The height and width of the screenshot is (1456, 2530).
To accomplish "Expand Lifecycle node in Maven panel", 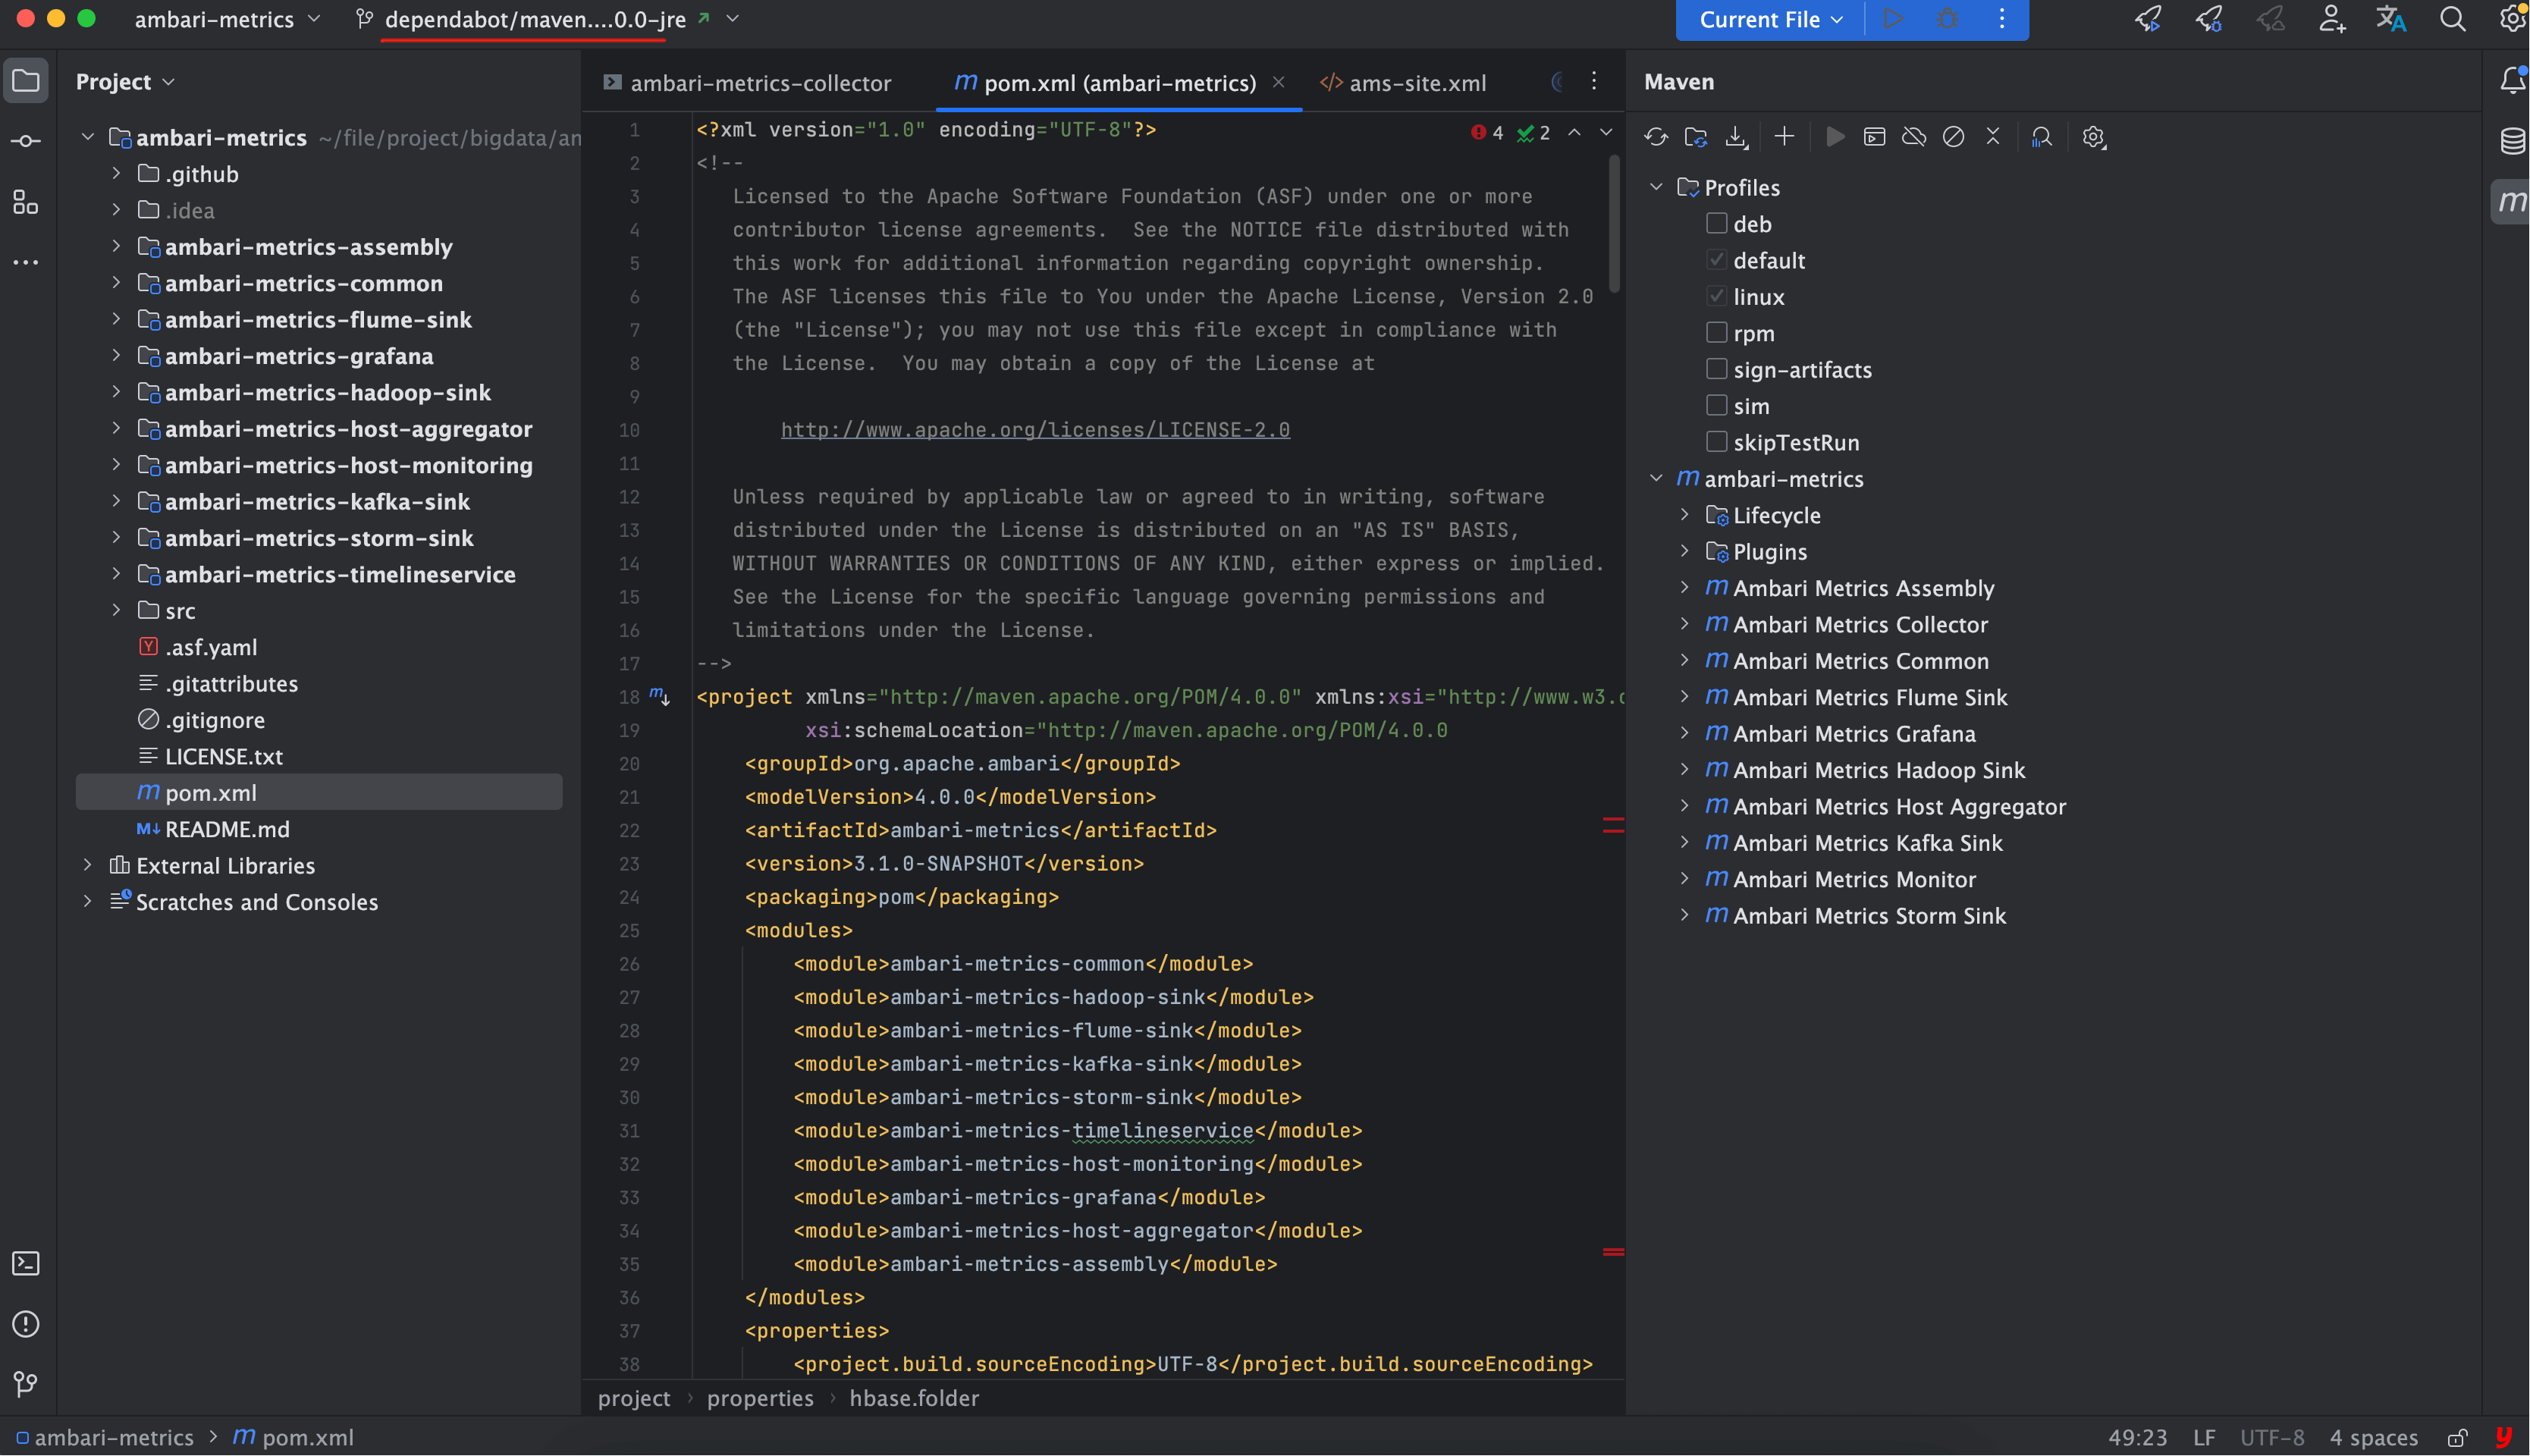I will tap(1685, 515).
